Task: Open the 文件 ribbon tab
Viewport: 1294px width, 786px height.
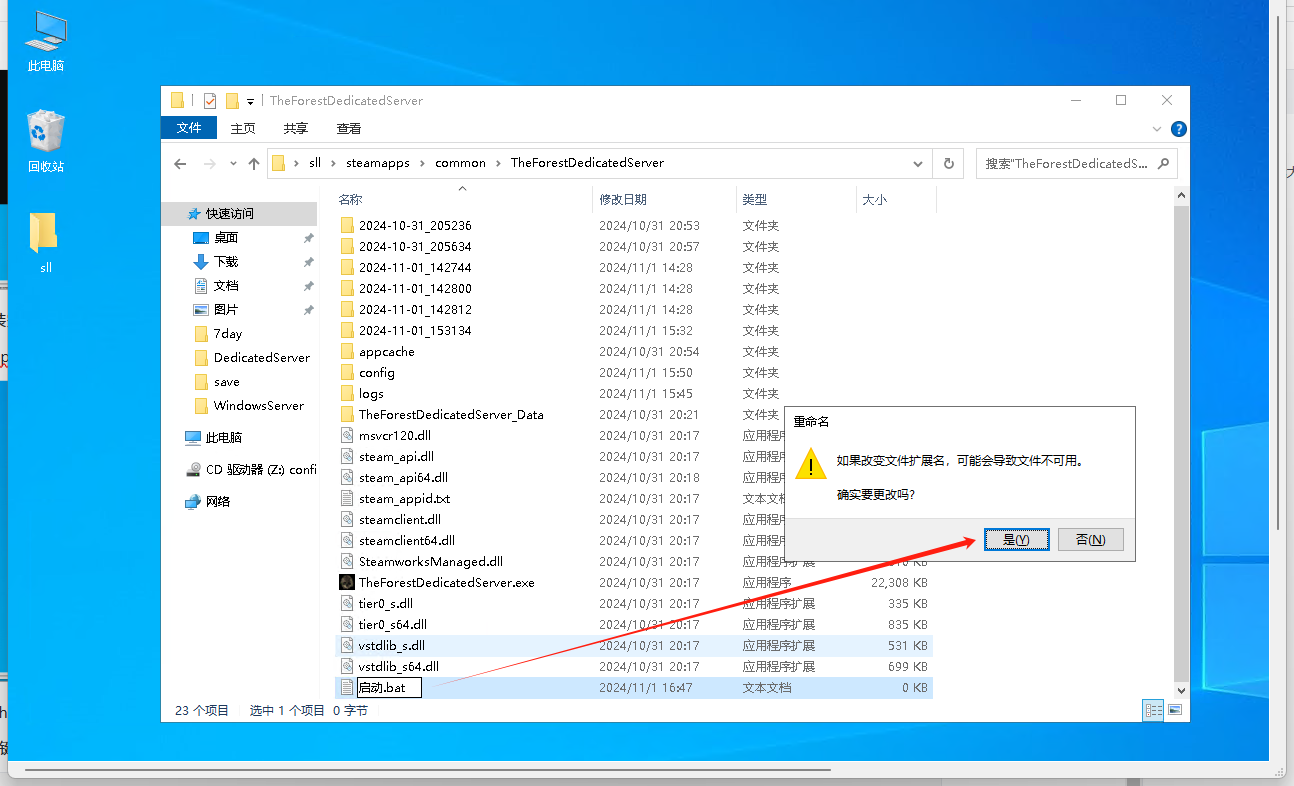Action: (189, 128)
